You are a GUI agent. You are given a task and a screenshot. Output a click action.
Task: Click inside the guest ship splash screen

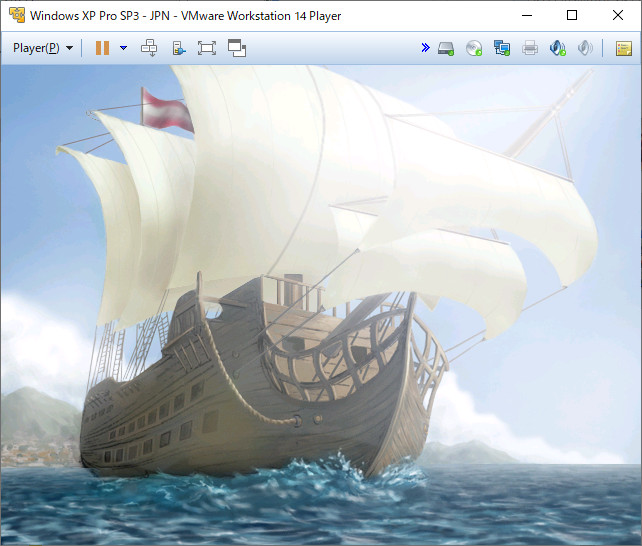321,305
